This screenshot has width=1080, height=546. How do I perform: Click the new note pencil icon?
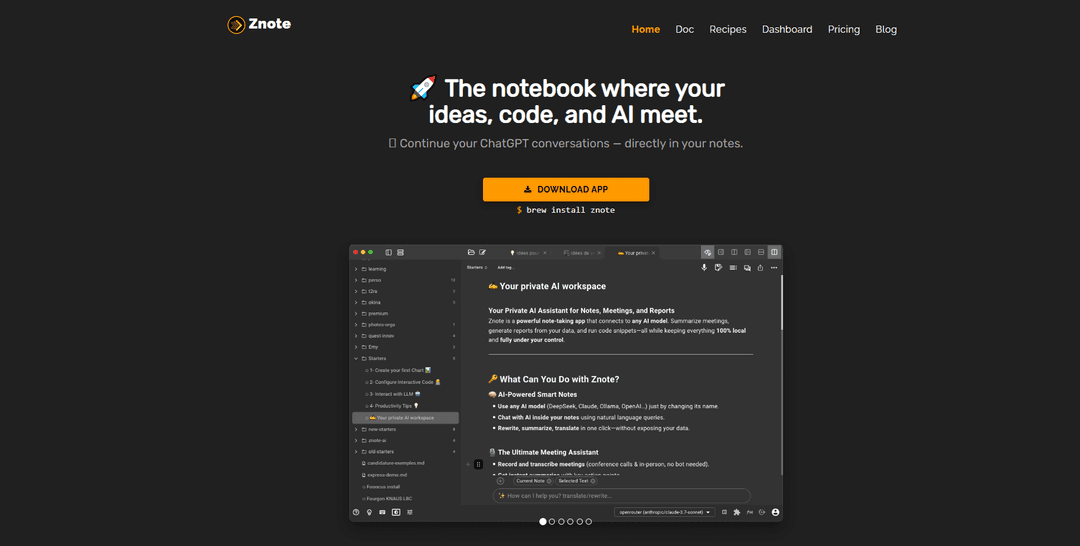[x=483, y=253]
